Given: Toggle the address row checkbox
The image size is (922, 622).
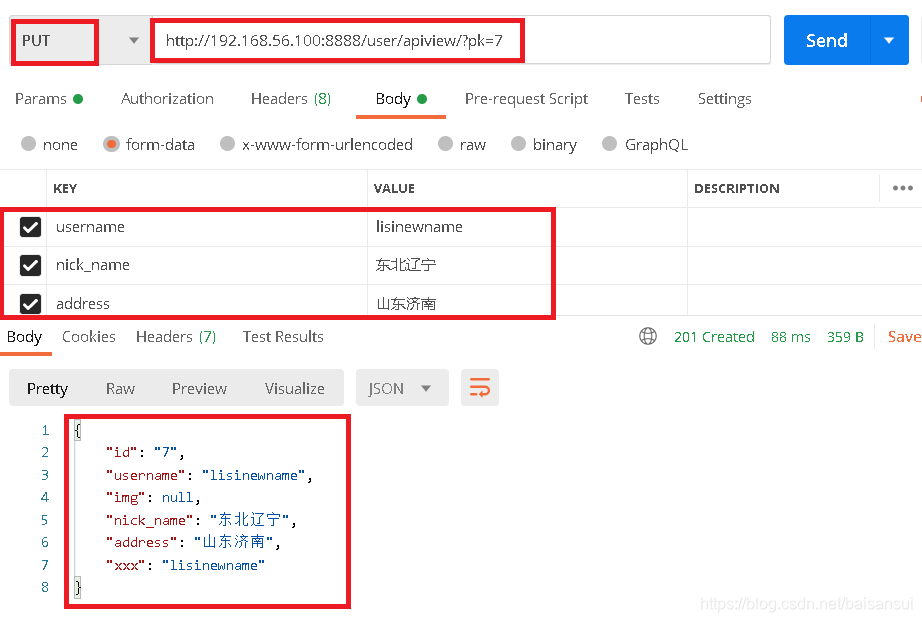Looking at the screenshot, I should [31, 303].
